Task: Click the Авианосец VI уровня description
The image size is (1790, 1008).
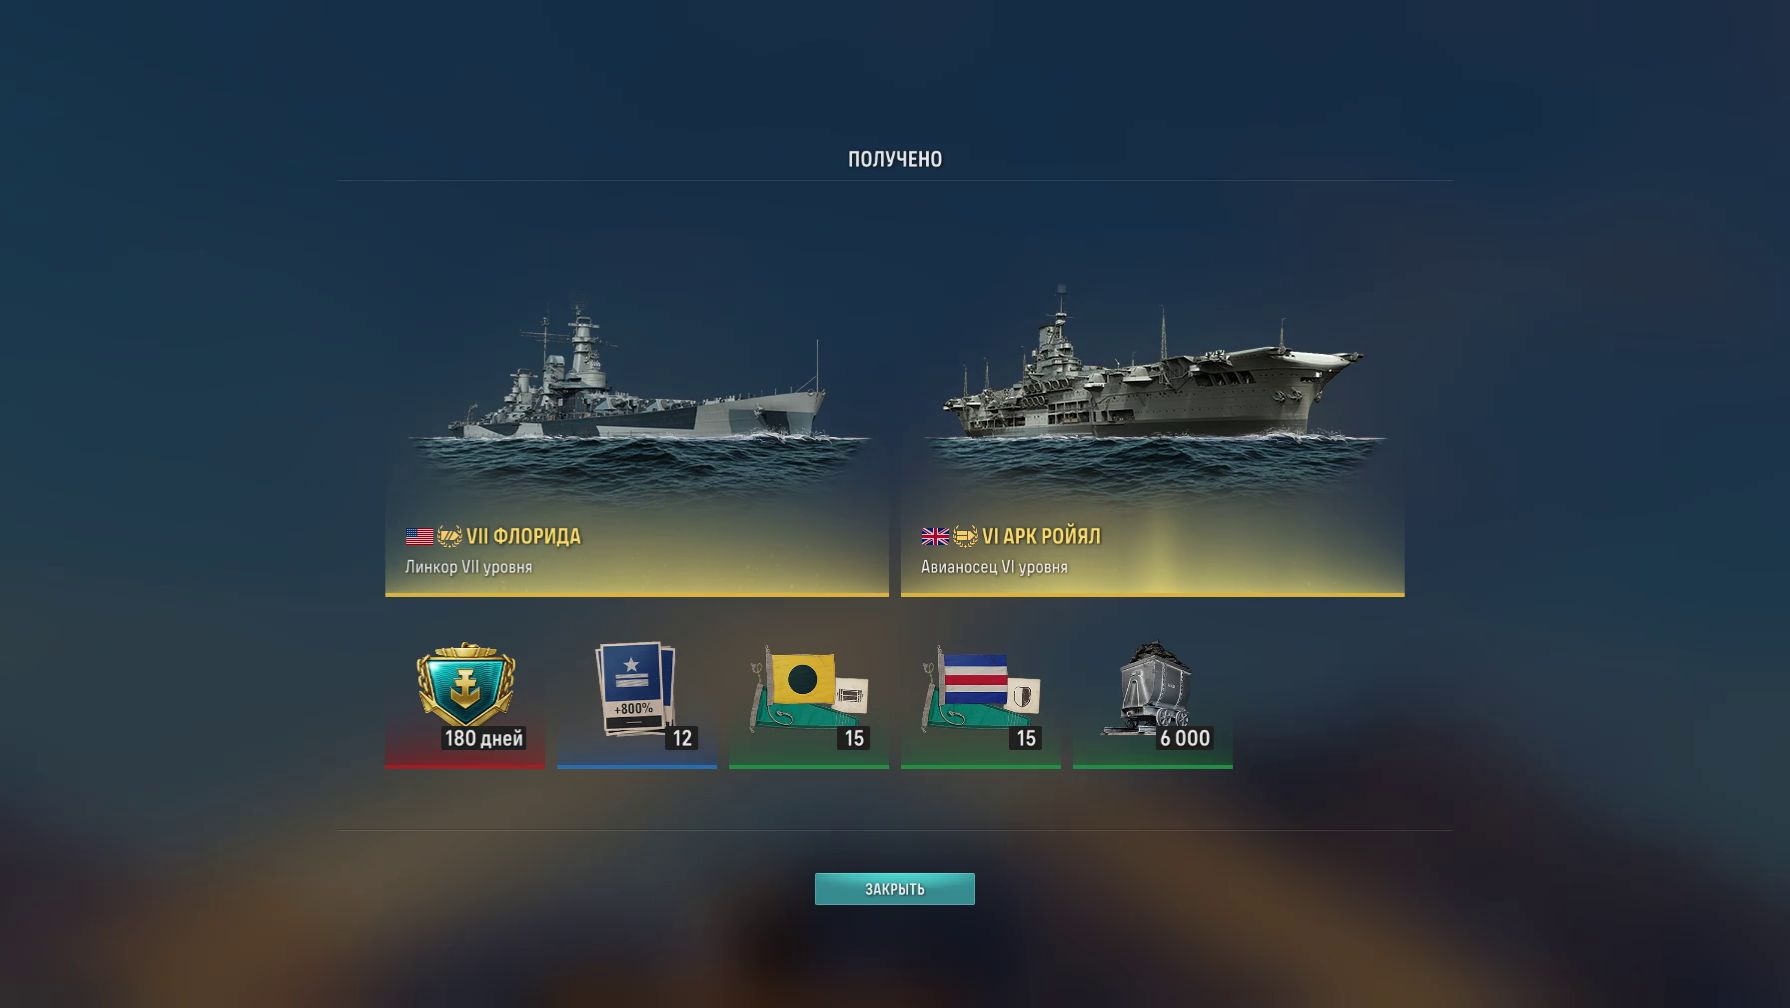Action: pyautogui.click(x=994, y=567)
